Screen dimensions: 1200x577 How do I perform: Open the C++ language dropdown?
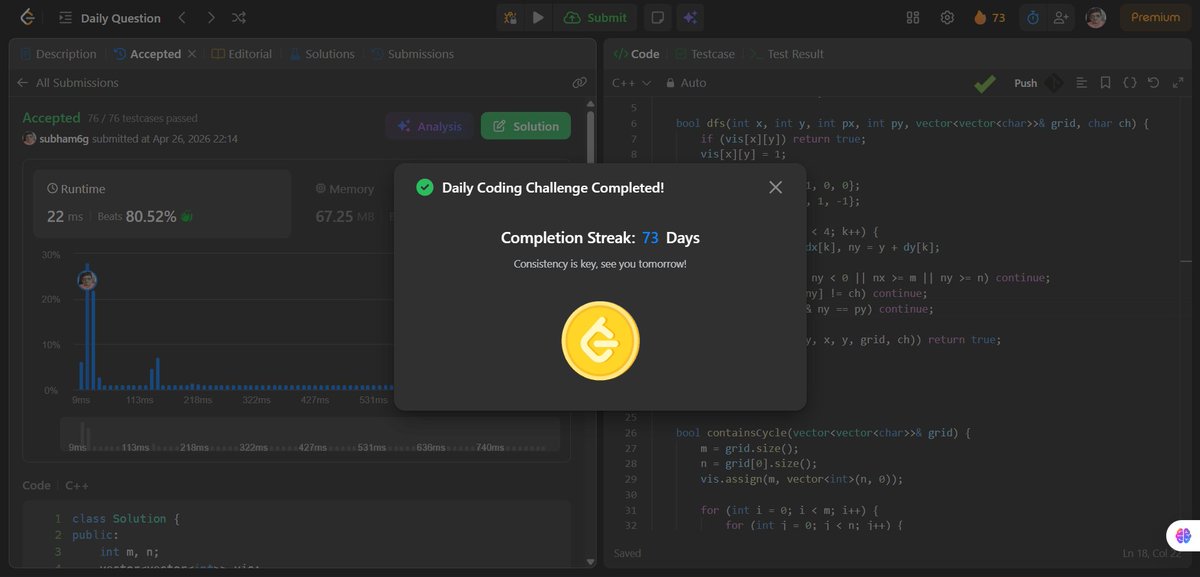[x=632, y=83]
